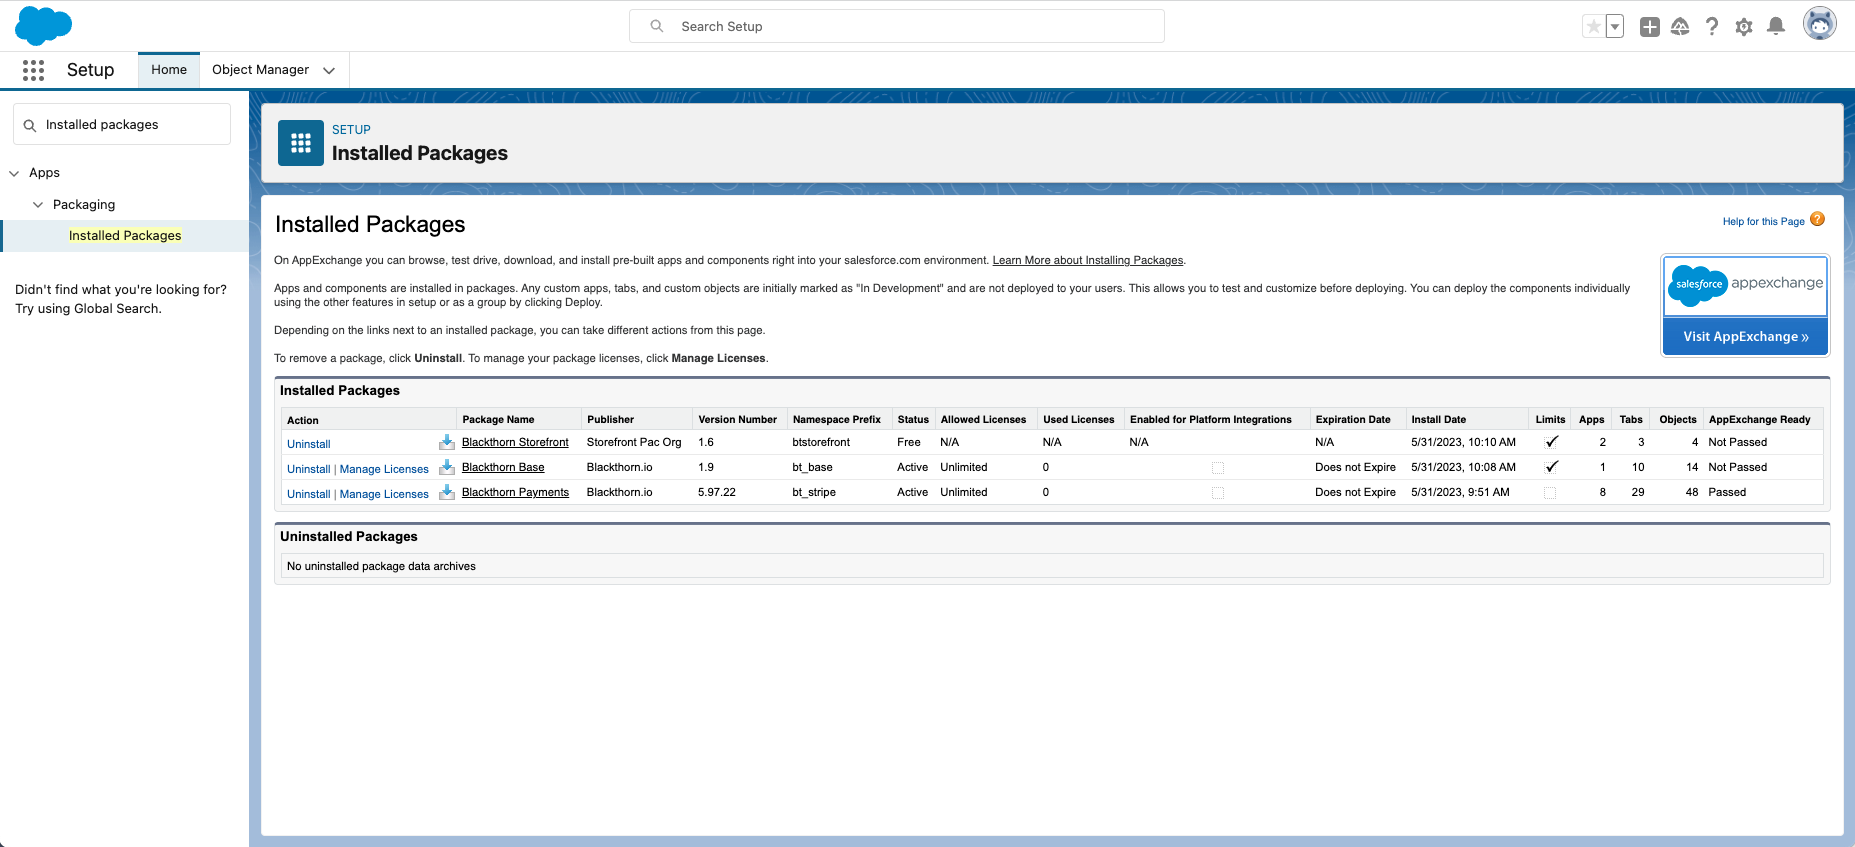Viewport: 1855px width, 847px height.
Task: Open the user profile avatar
Action: click(1819, 24)
